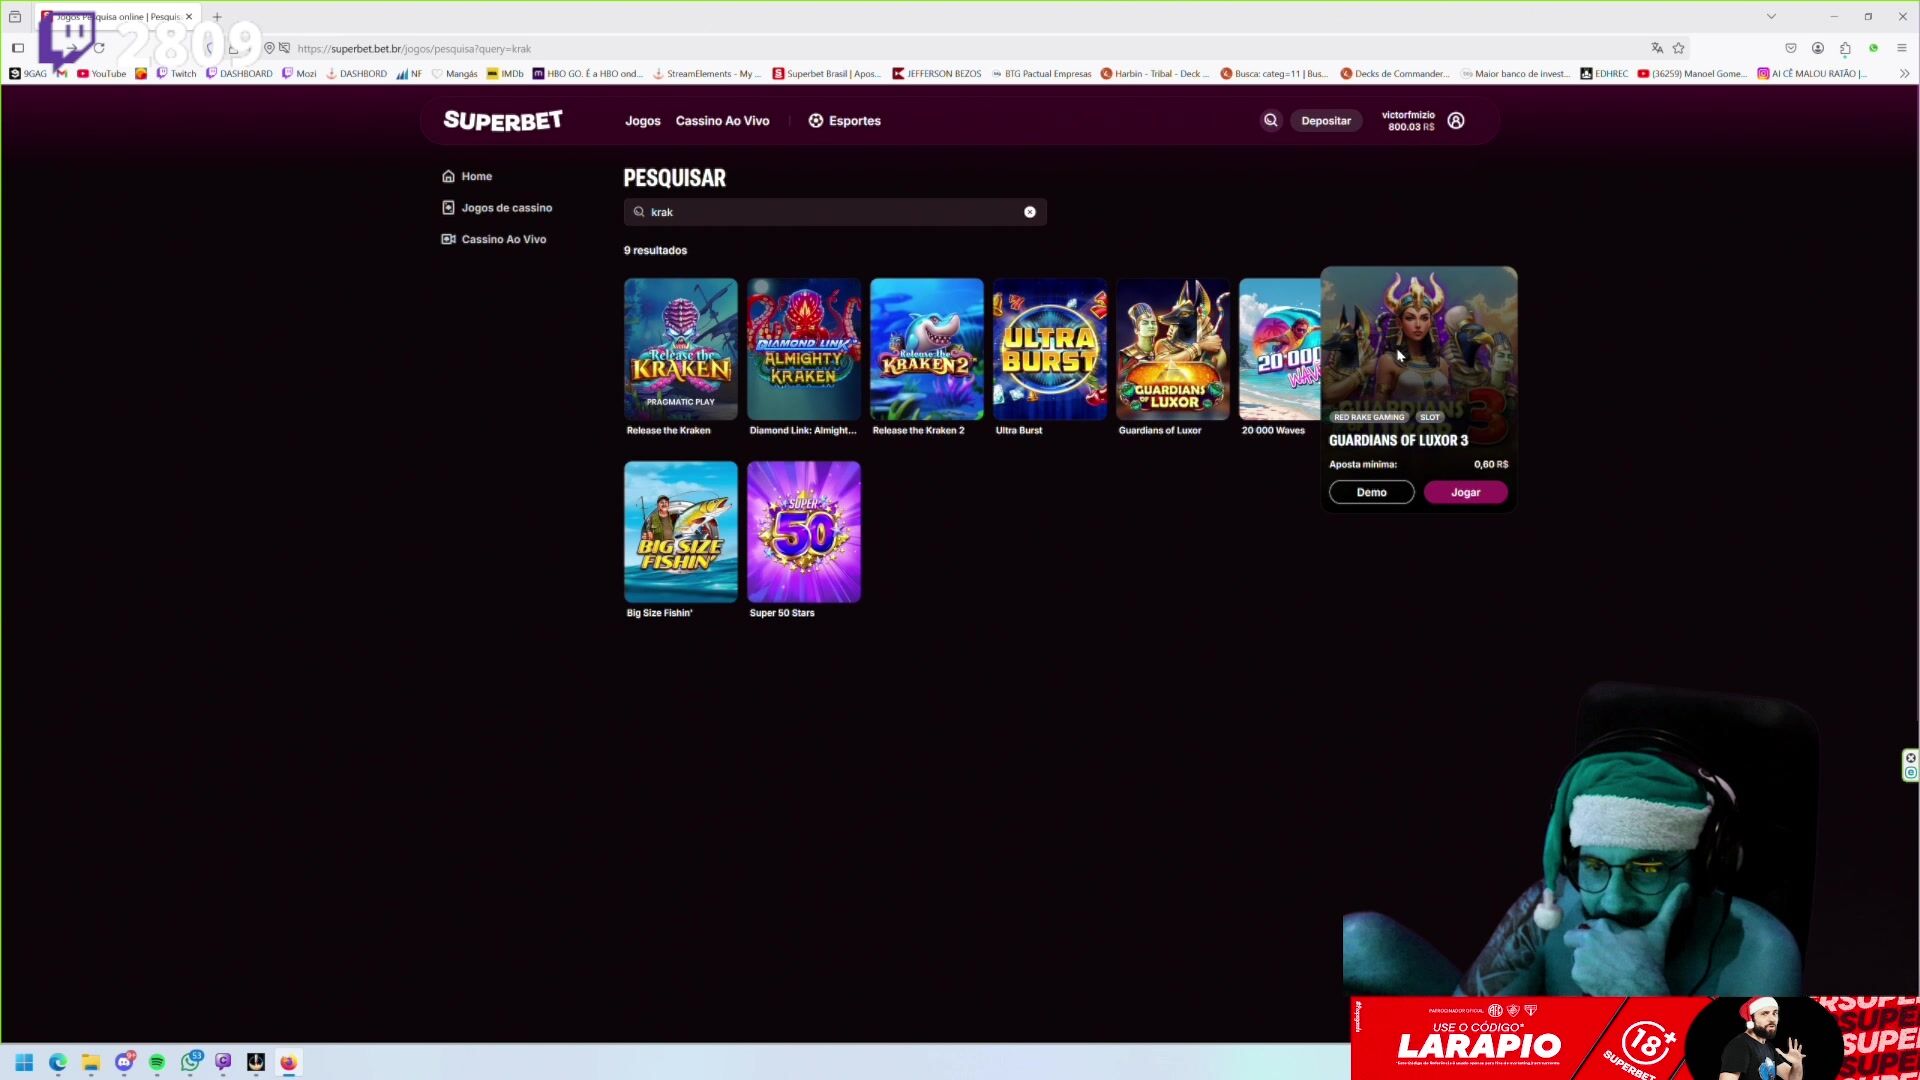
Task: Open the Esportes section
Action: (845, 121)
